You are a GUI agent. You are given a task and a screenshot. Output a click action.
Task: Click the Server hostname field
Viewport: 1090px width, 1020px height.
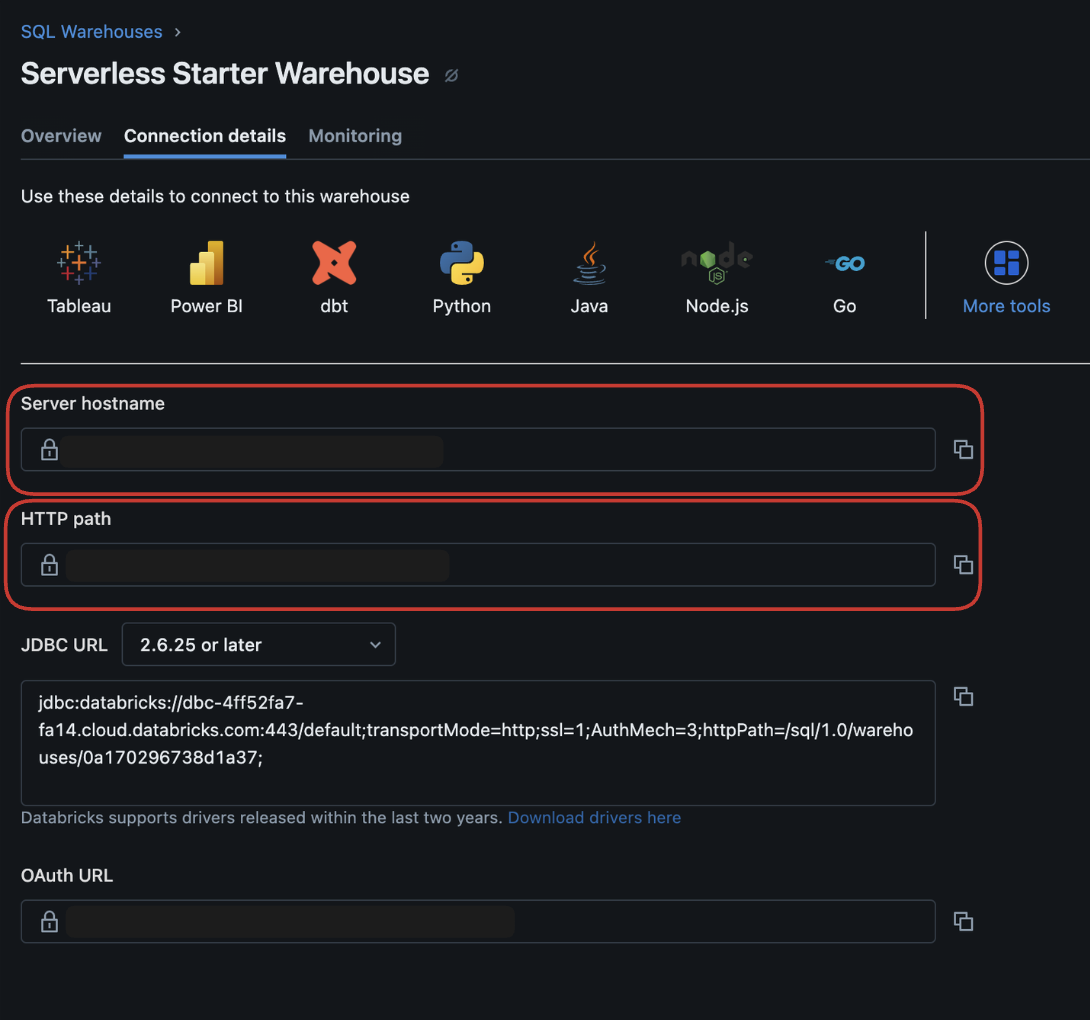point(478,450)
